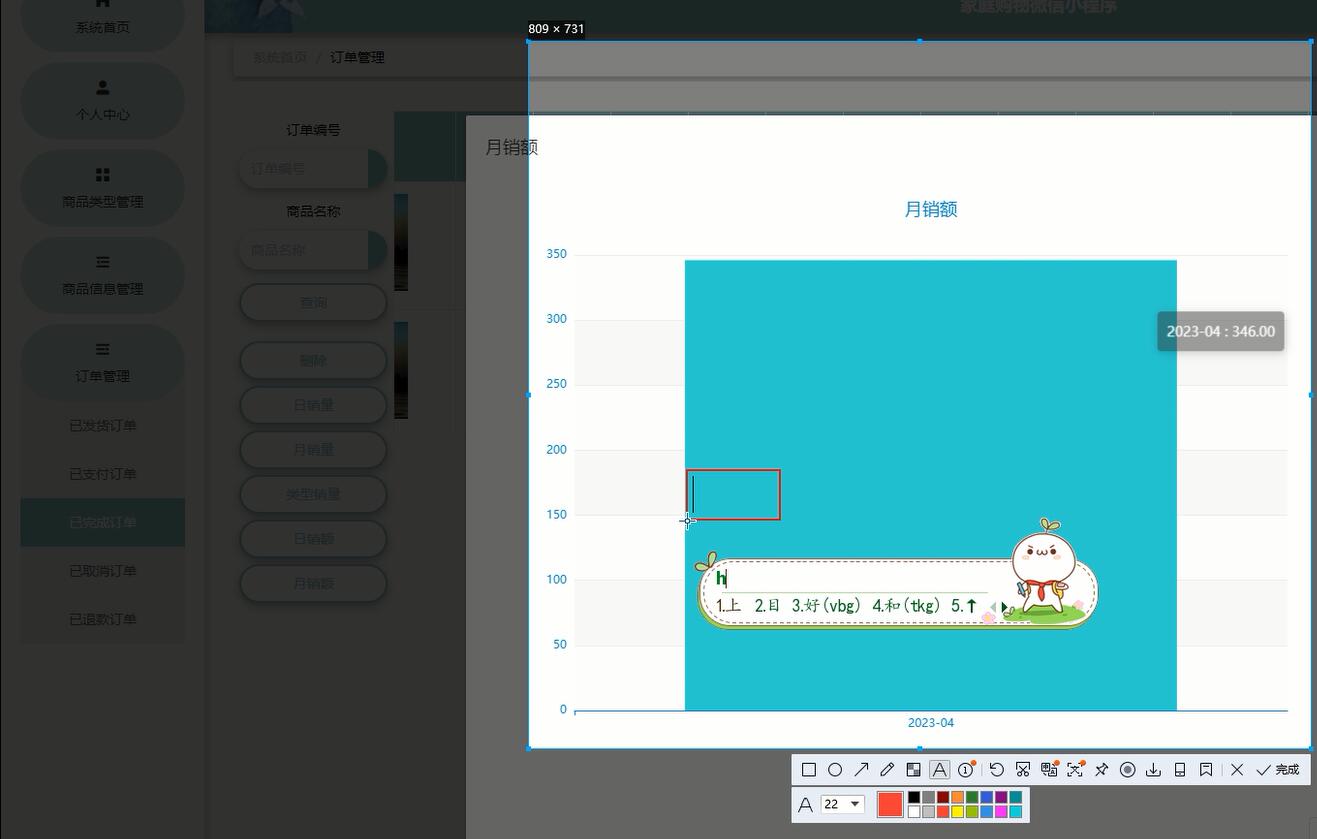The width and height of the screenshot is (1317, 839).
Task: Click the bookmark collect icon
Action: [1206, 769]
